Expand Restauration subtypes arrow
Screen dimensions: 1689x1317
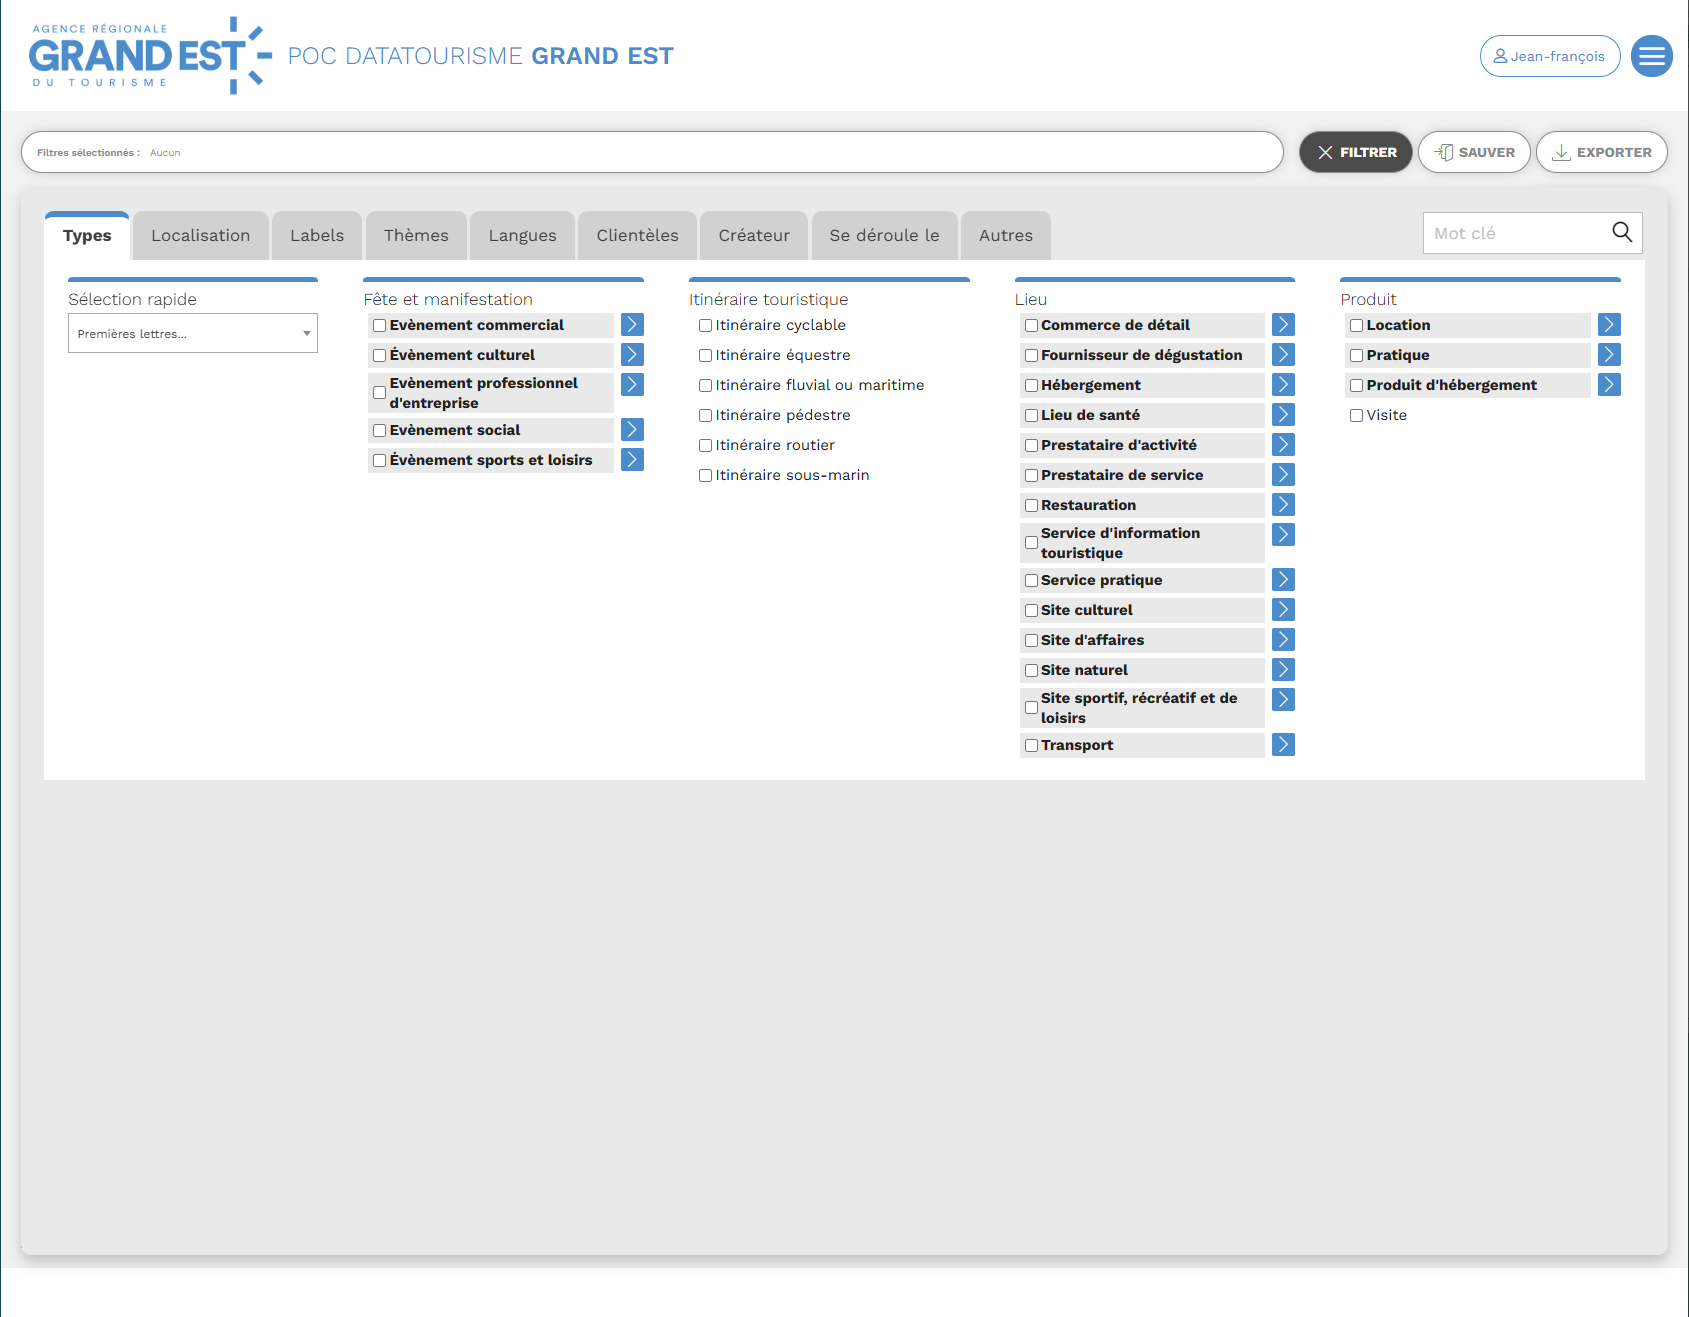pyautogui.click(x=1283, y=505)
